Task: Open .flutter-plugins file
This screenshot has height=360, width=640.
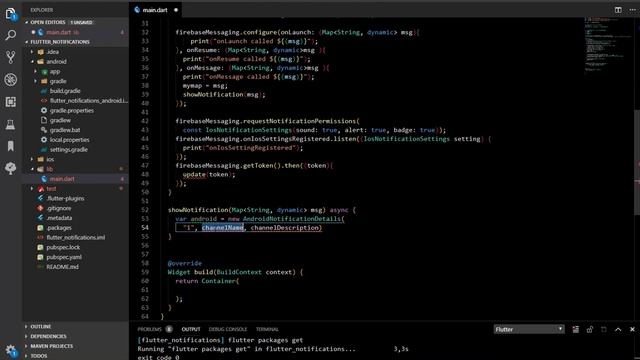Action: click(65, 198)
